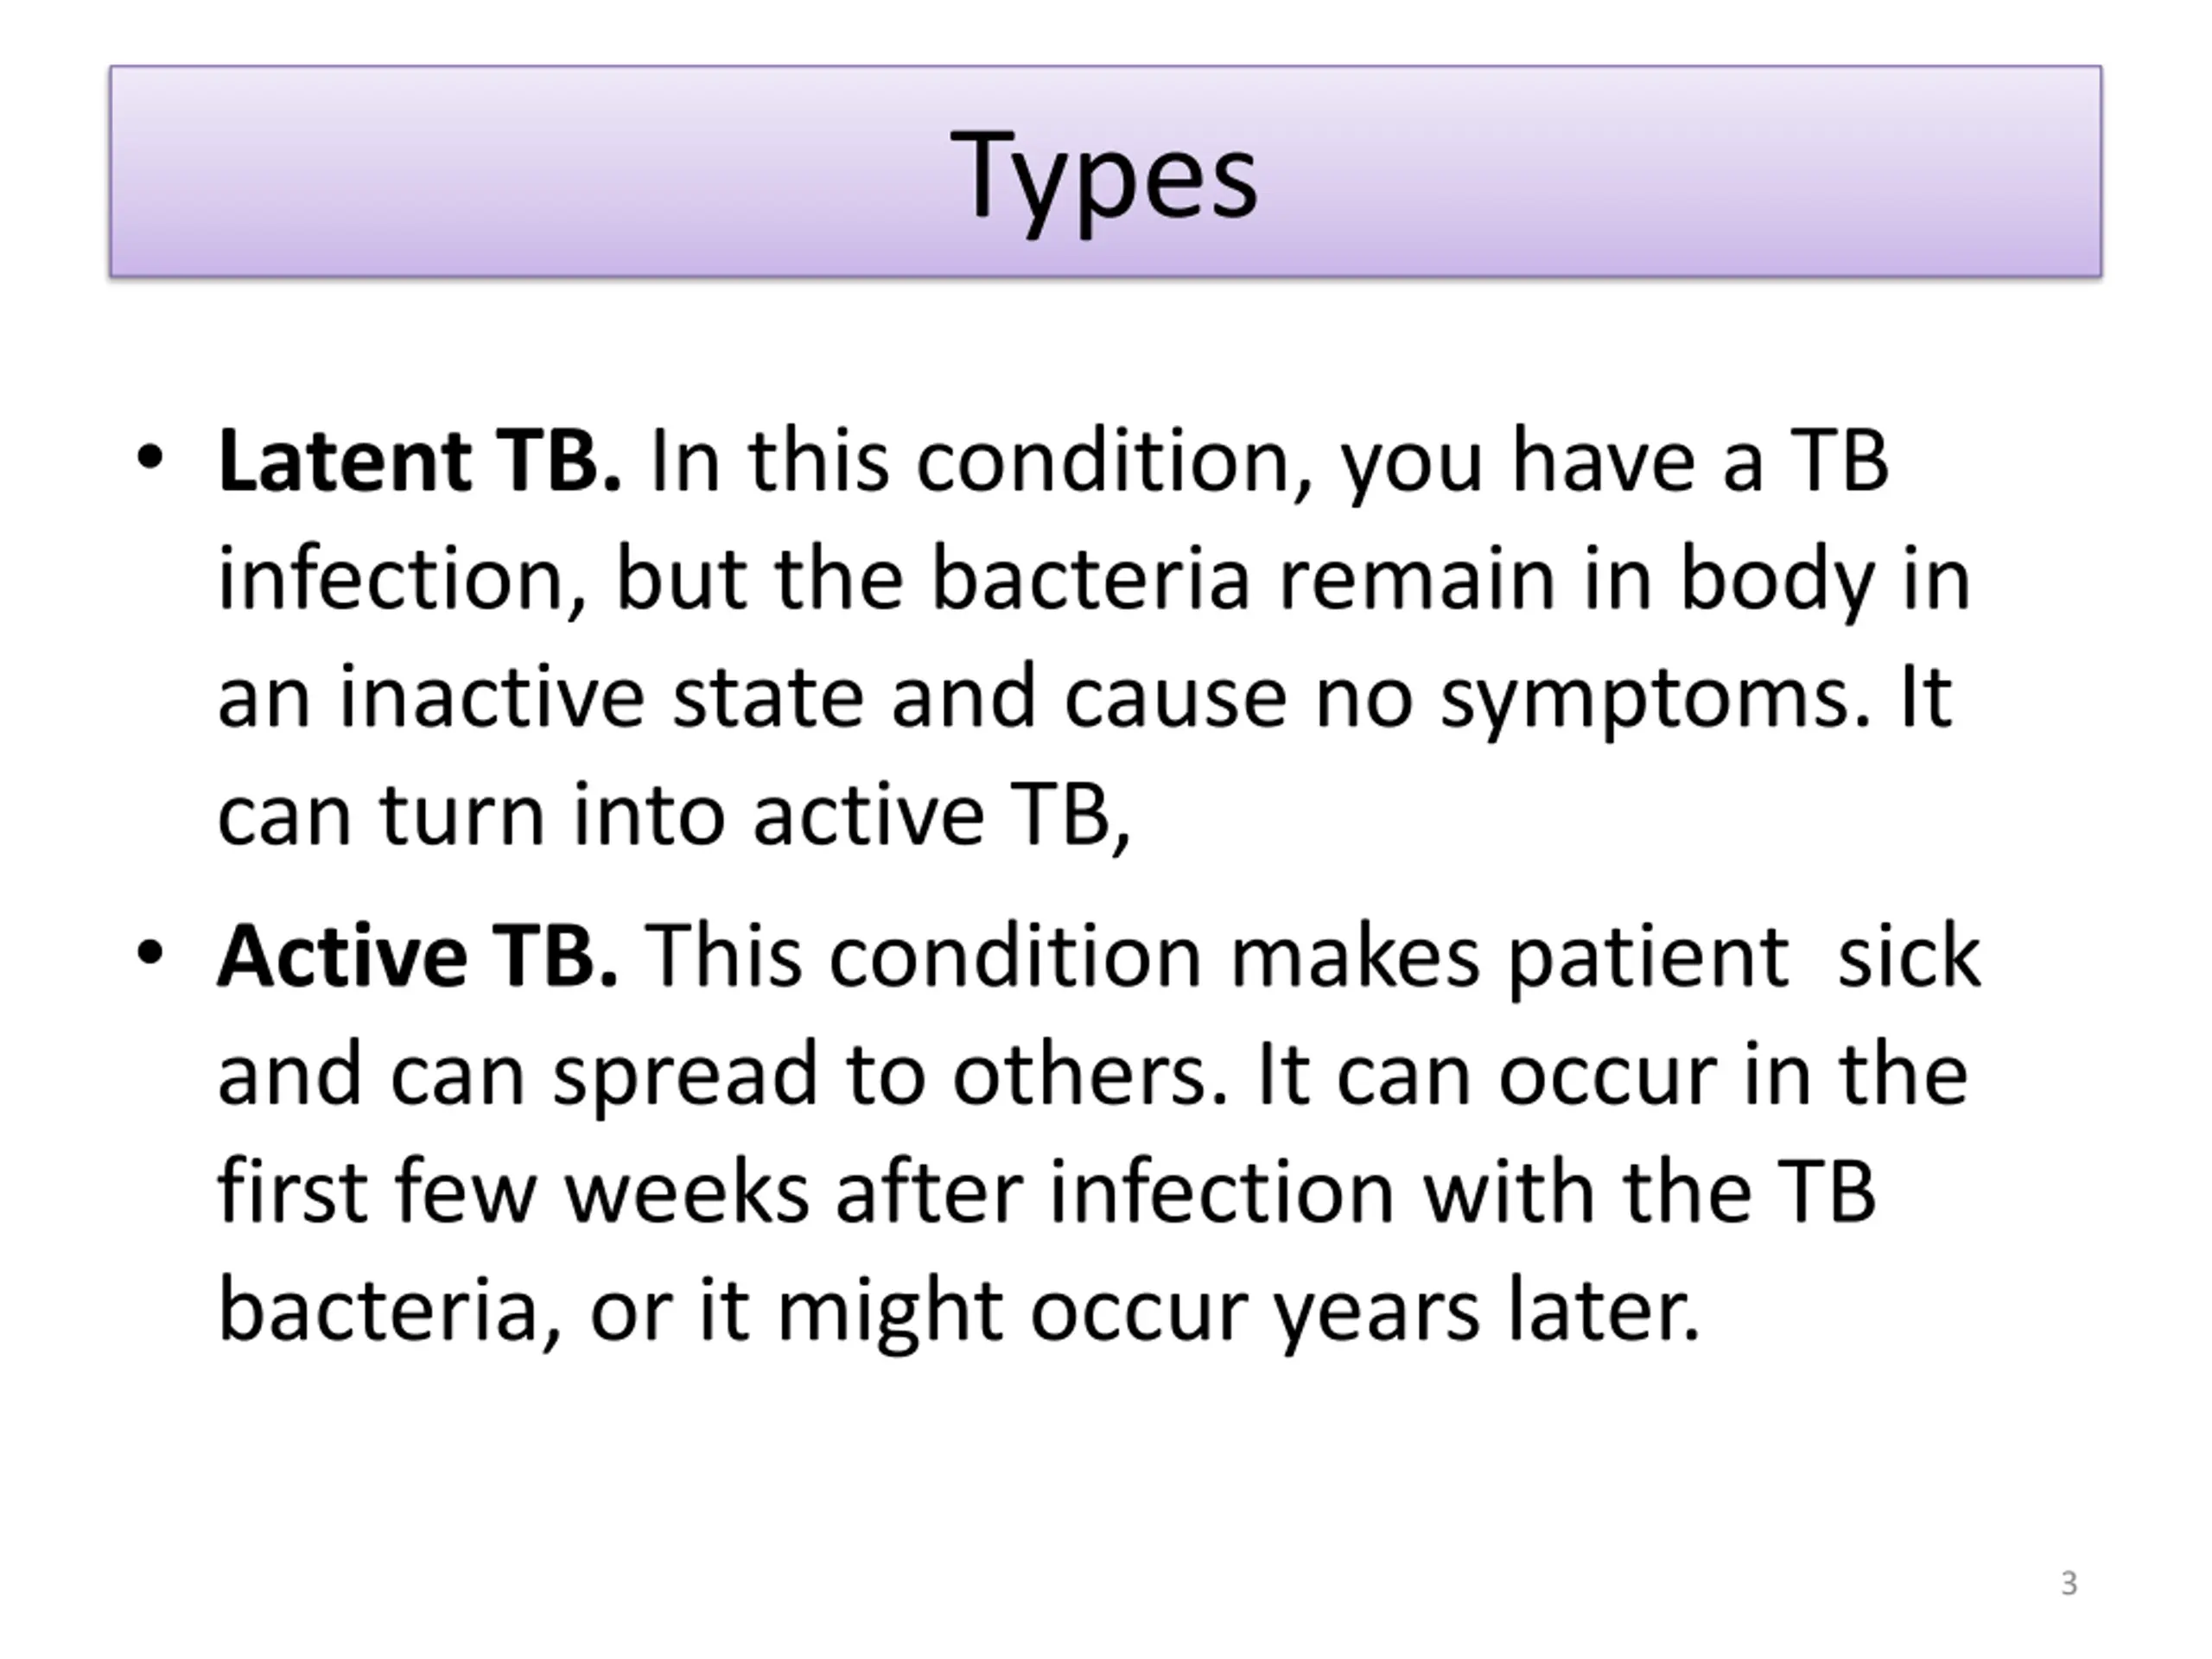
Task: Select the purple title banner background
Action: pos(1105,170)
